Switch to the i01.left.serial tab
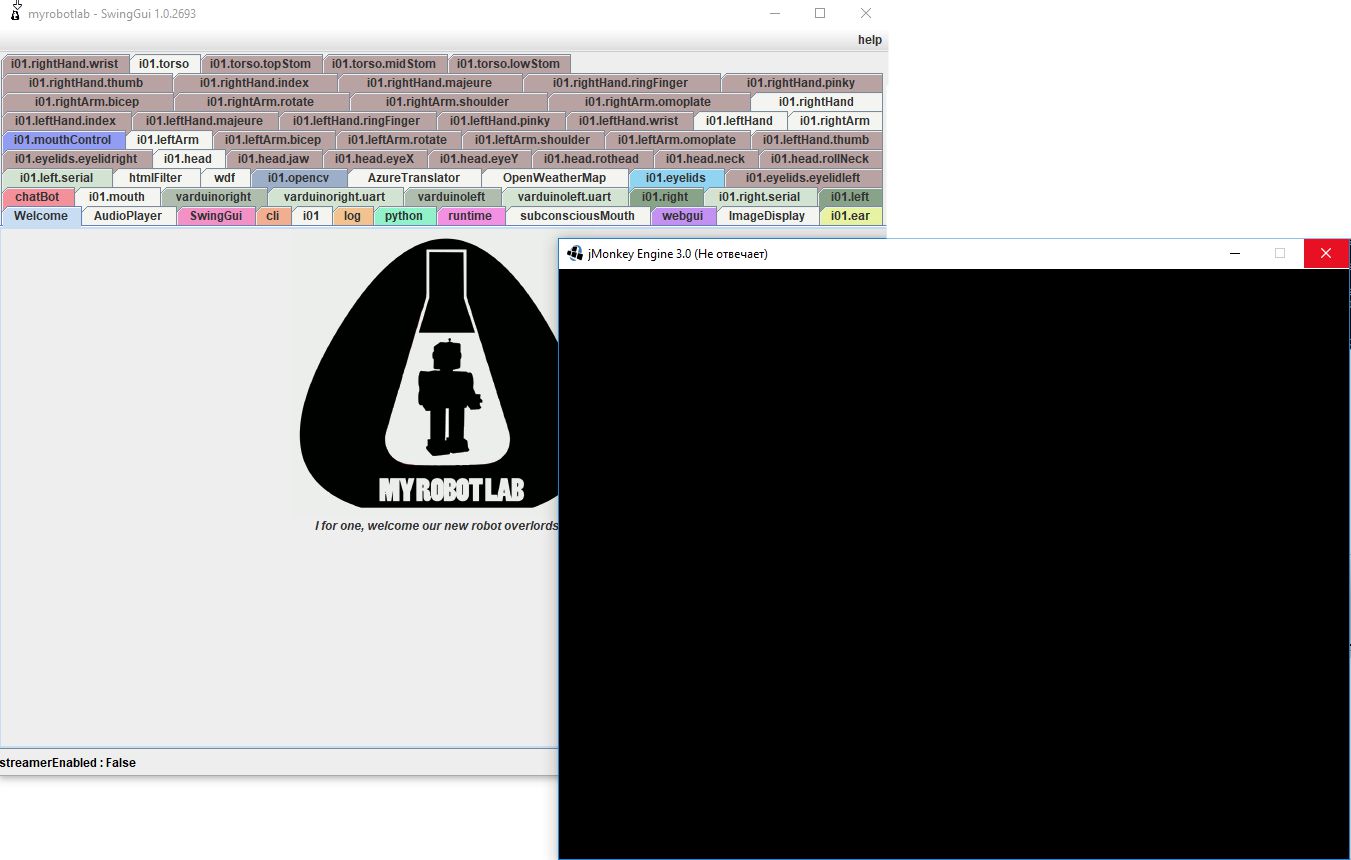Screen dimensions: 1351x860 click(x=56, y=178)
